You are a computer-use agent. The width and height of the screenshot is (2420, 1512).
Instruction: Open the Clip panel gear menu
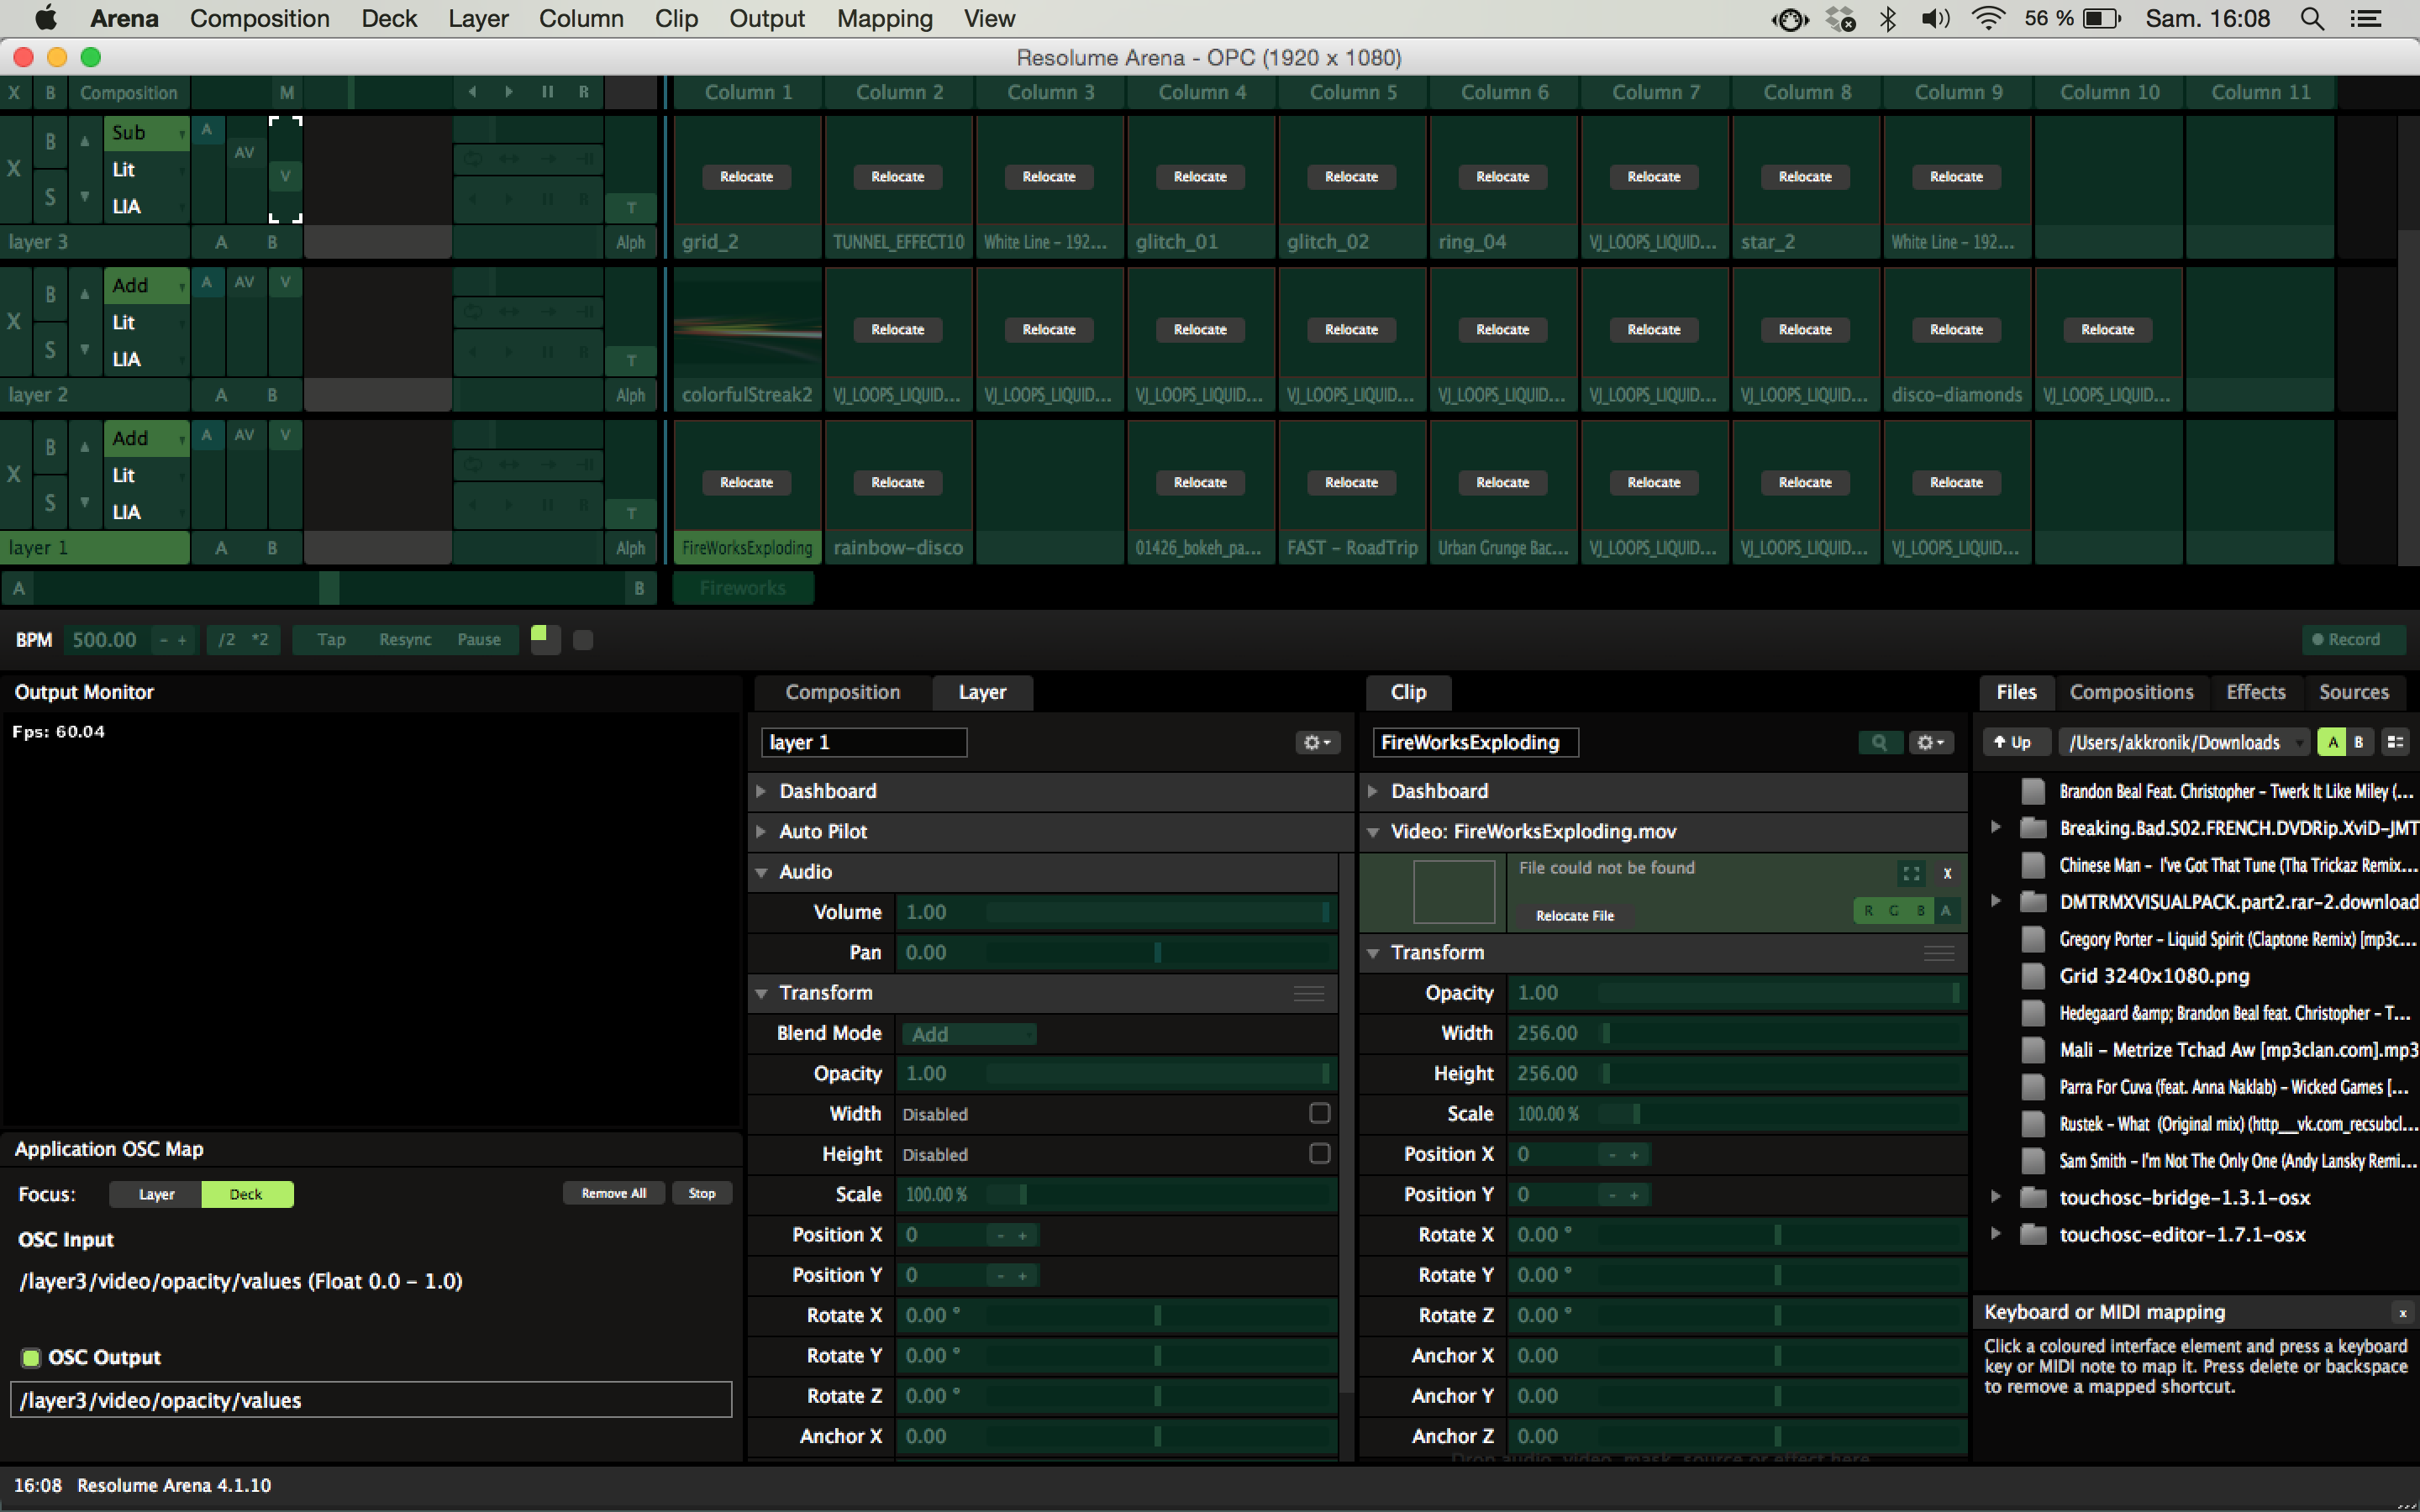pos(1929,742)
